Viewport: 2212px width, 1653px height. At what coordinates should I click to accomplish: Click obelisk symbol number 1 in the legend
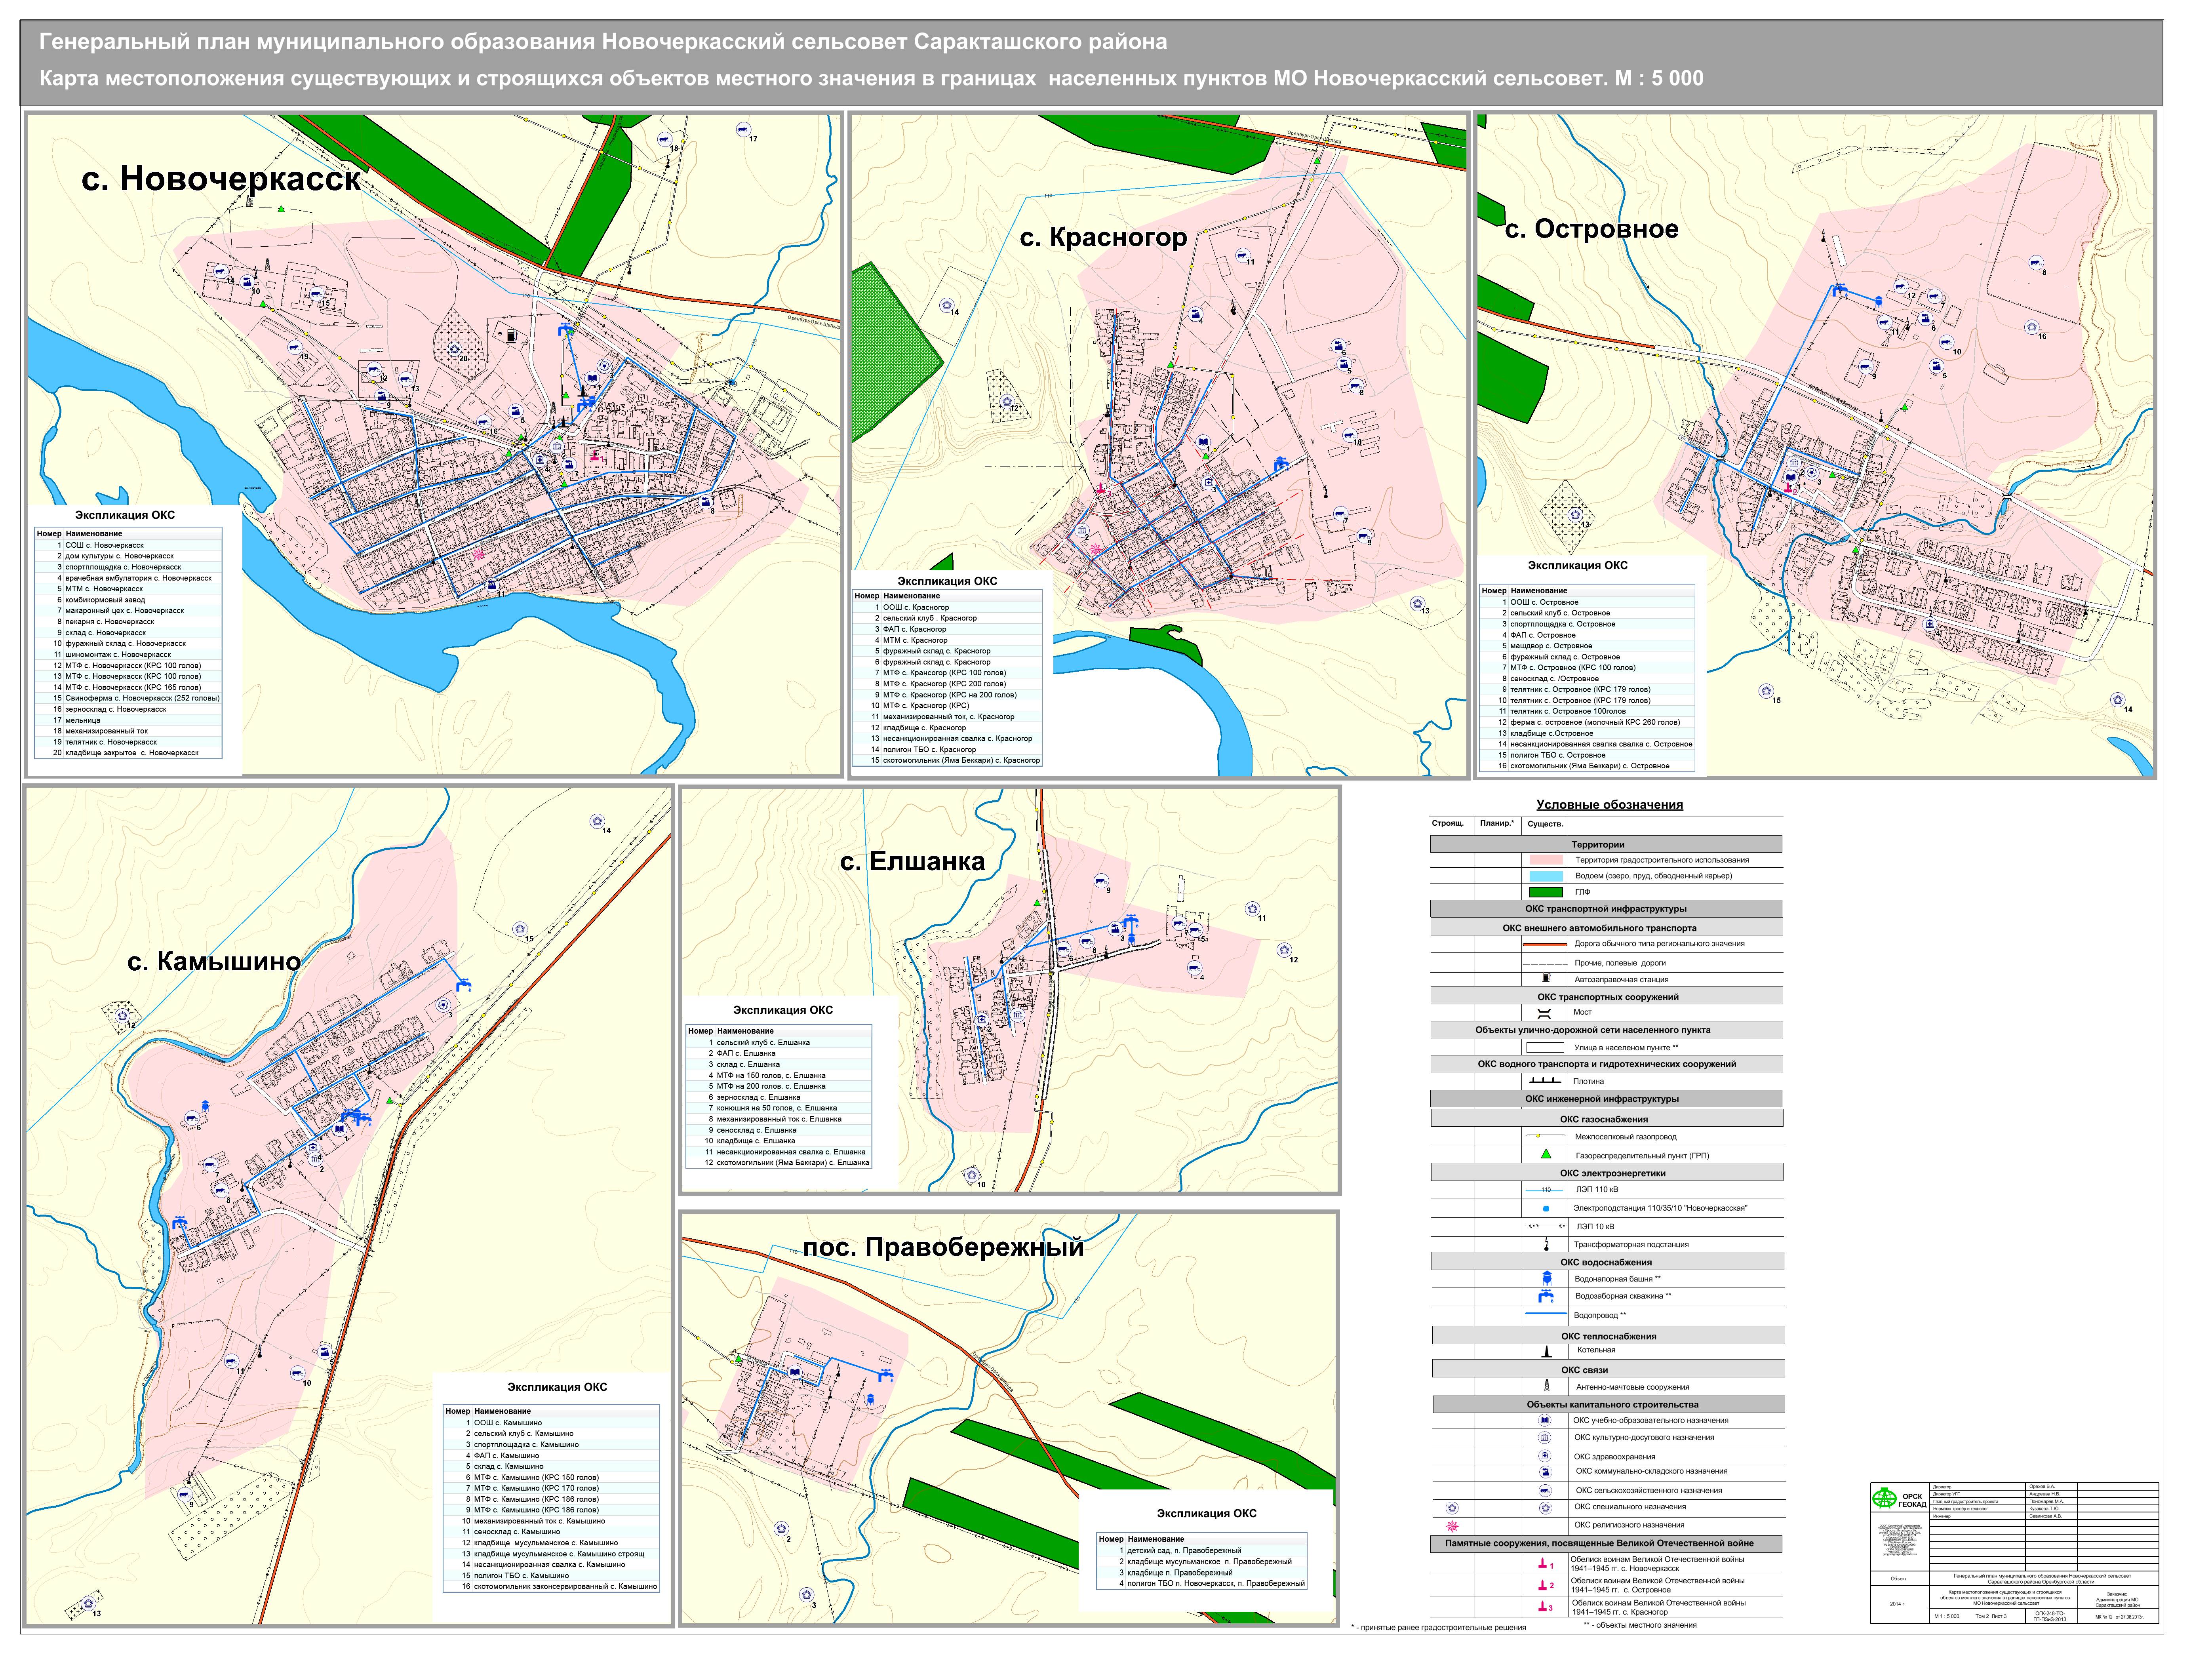pyautogui.click(x=1545, y=1563)
